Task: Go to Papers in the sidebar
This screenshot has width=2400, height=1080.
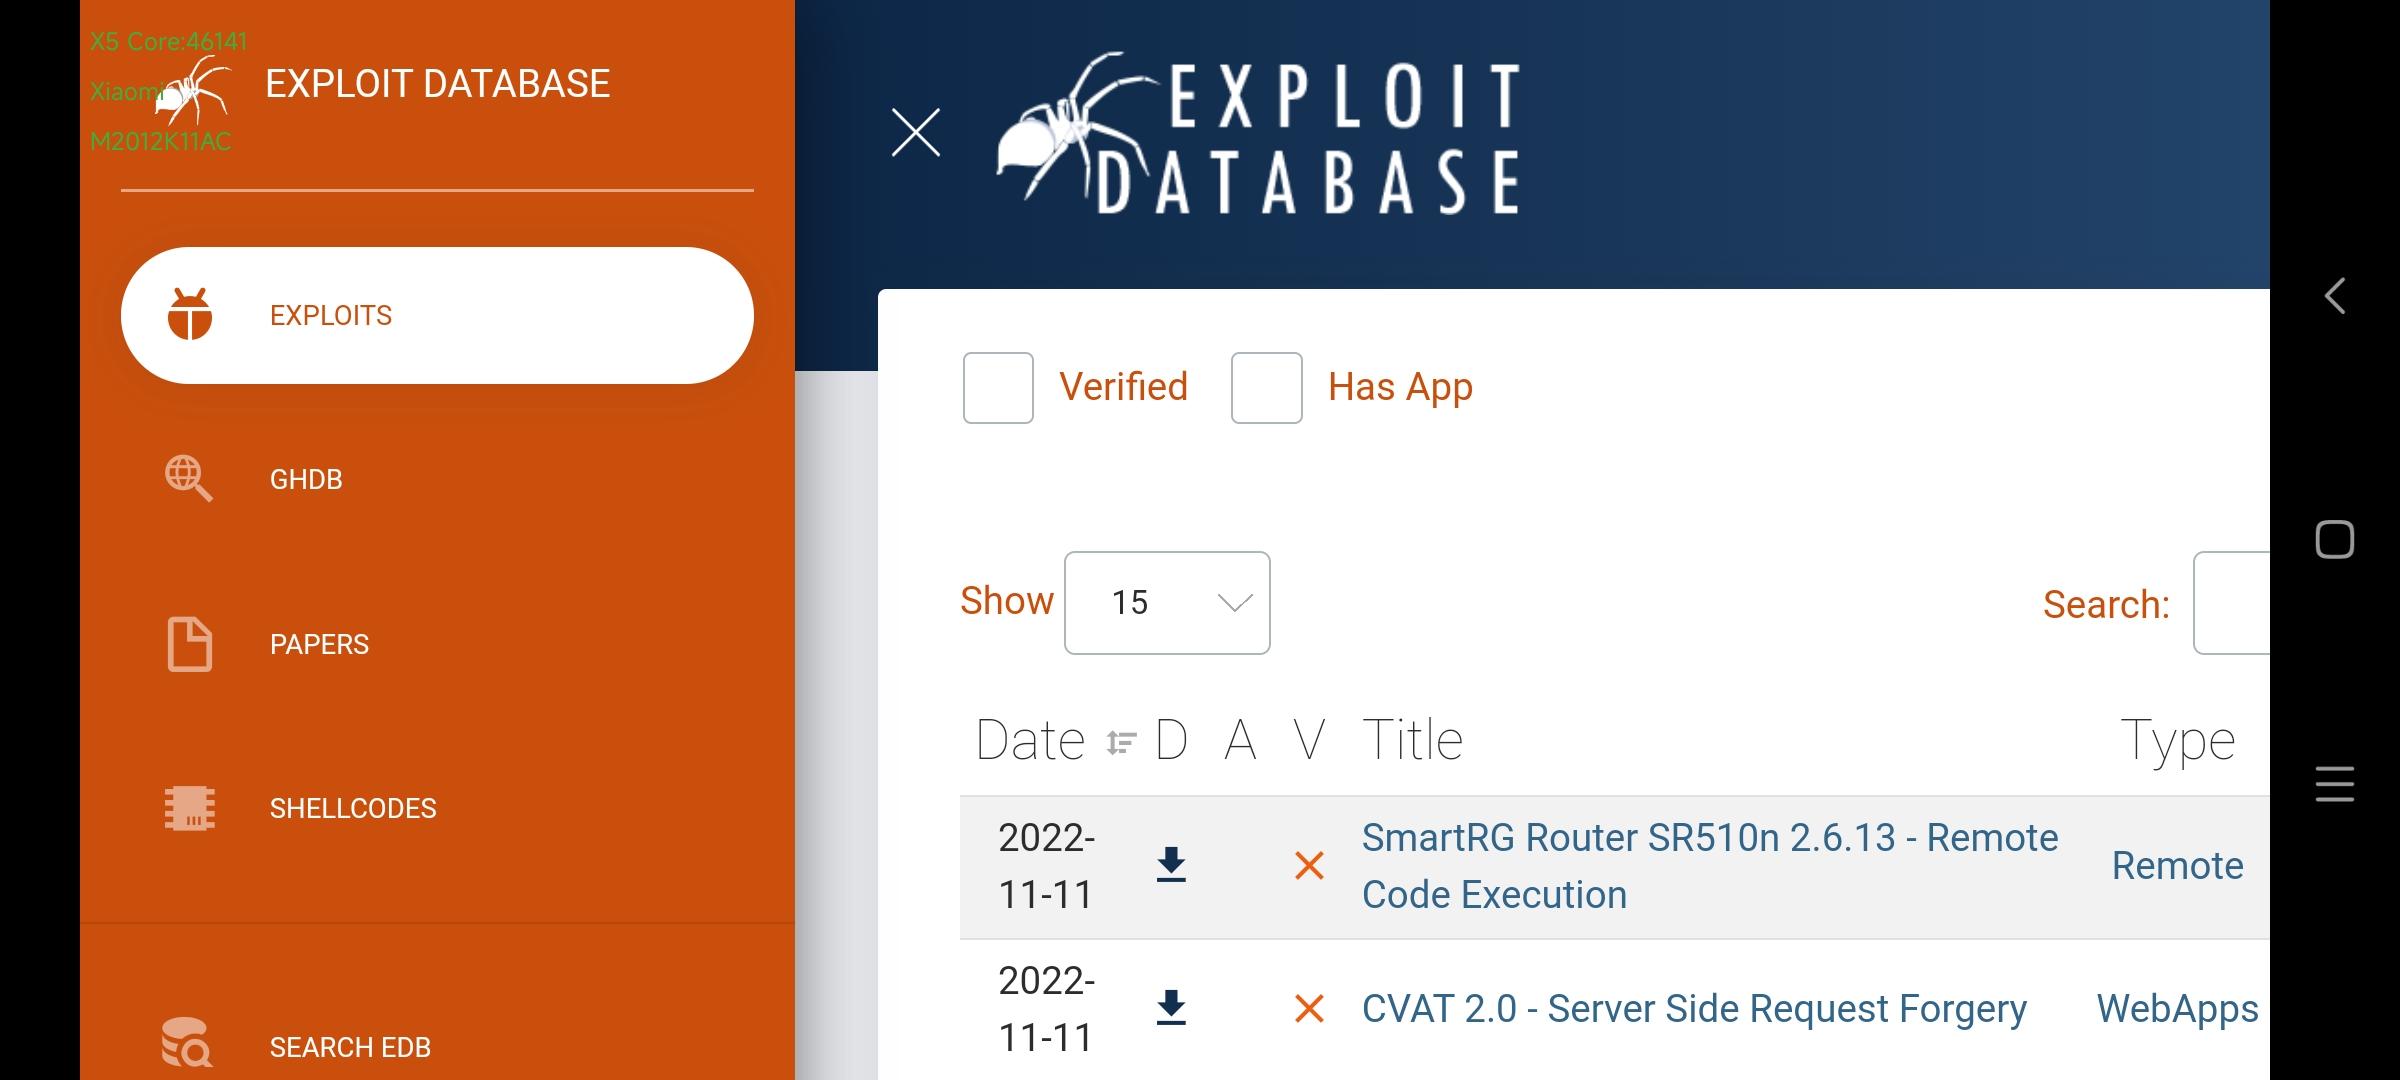Action: pos(319,644)
